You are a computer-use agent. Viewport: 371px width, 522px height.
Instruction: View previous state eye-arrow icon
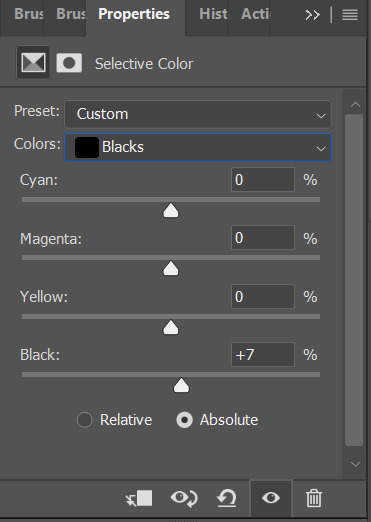[184, 499]
